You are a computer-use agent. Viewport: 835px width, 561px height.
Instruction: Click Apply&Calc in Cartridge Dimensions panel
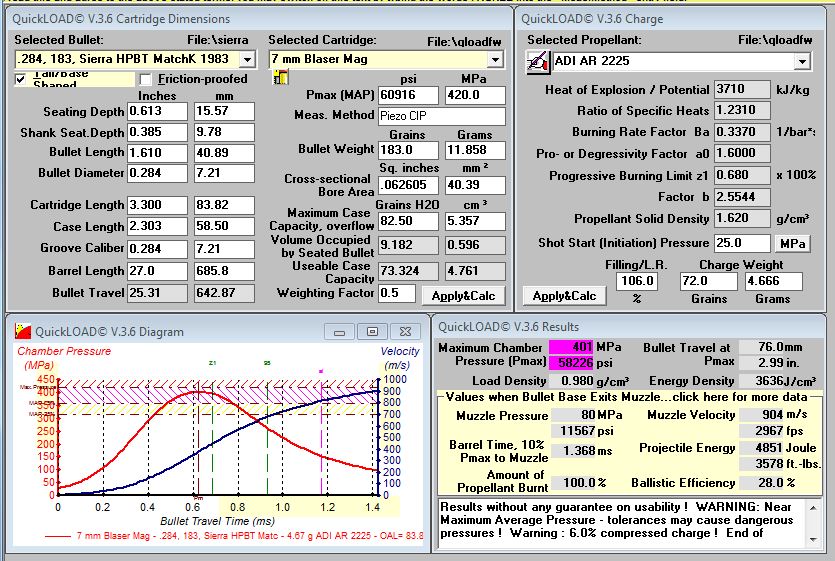[x=463, y=296]
